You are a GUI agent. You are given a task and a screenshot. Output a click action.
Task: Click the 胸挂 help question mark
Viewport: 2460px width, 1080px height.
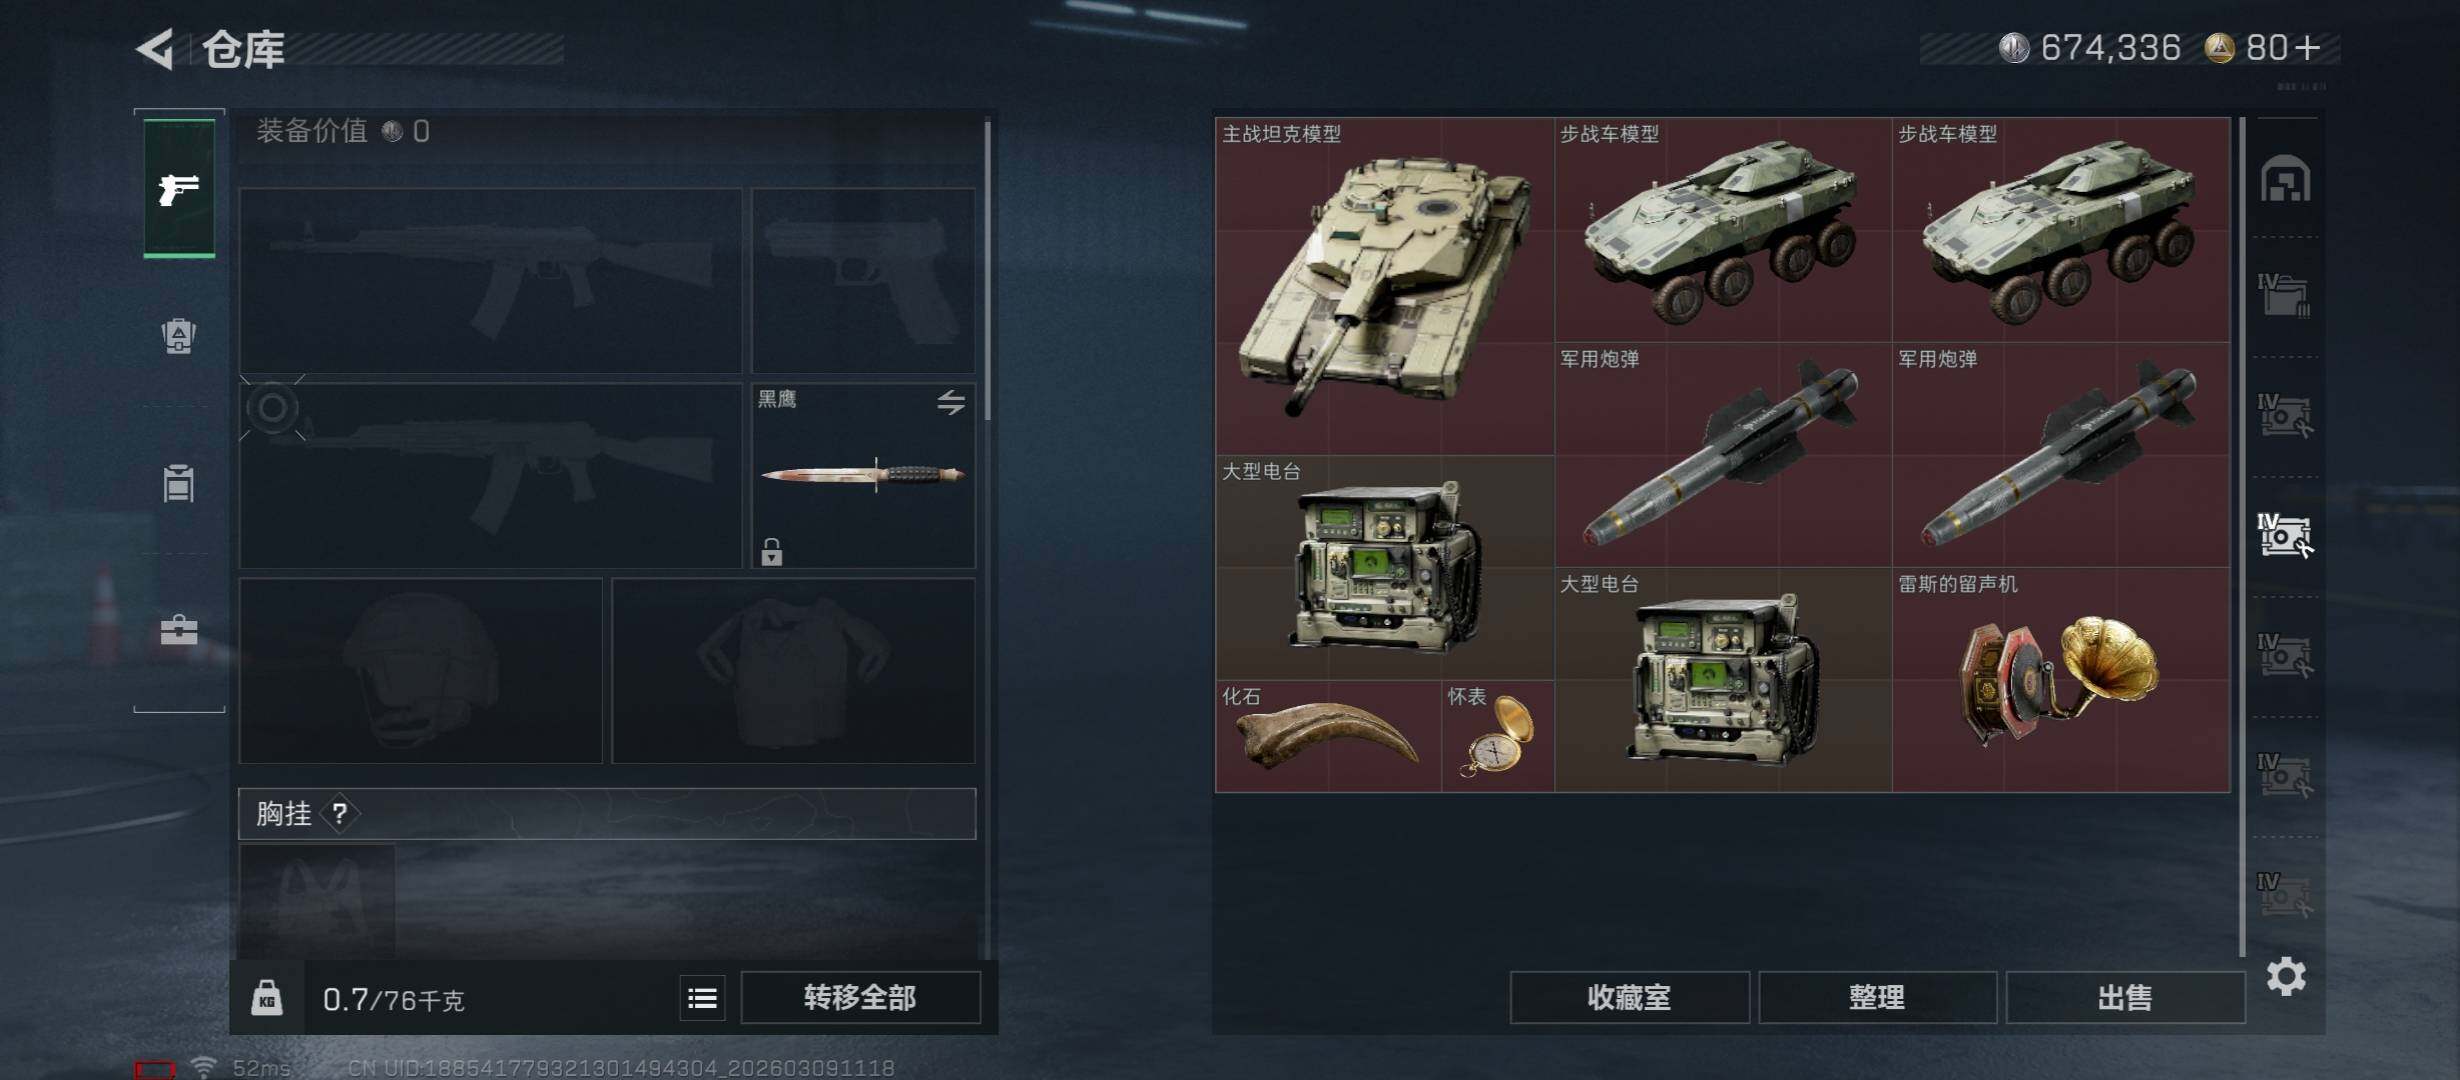point(340,813)
